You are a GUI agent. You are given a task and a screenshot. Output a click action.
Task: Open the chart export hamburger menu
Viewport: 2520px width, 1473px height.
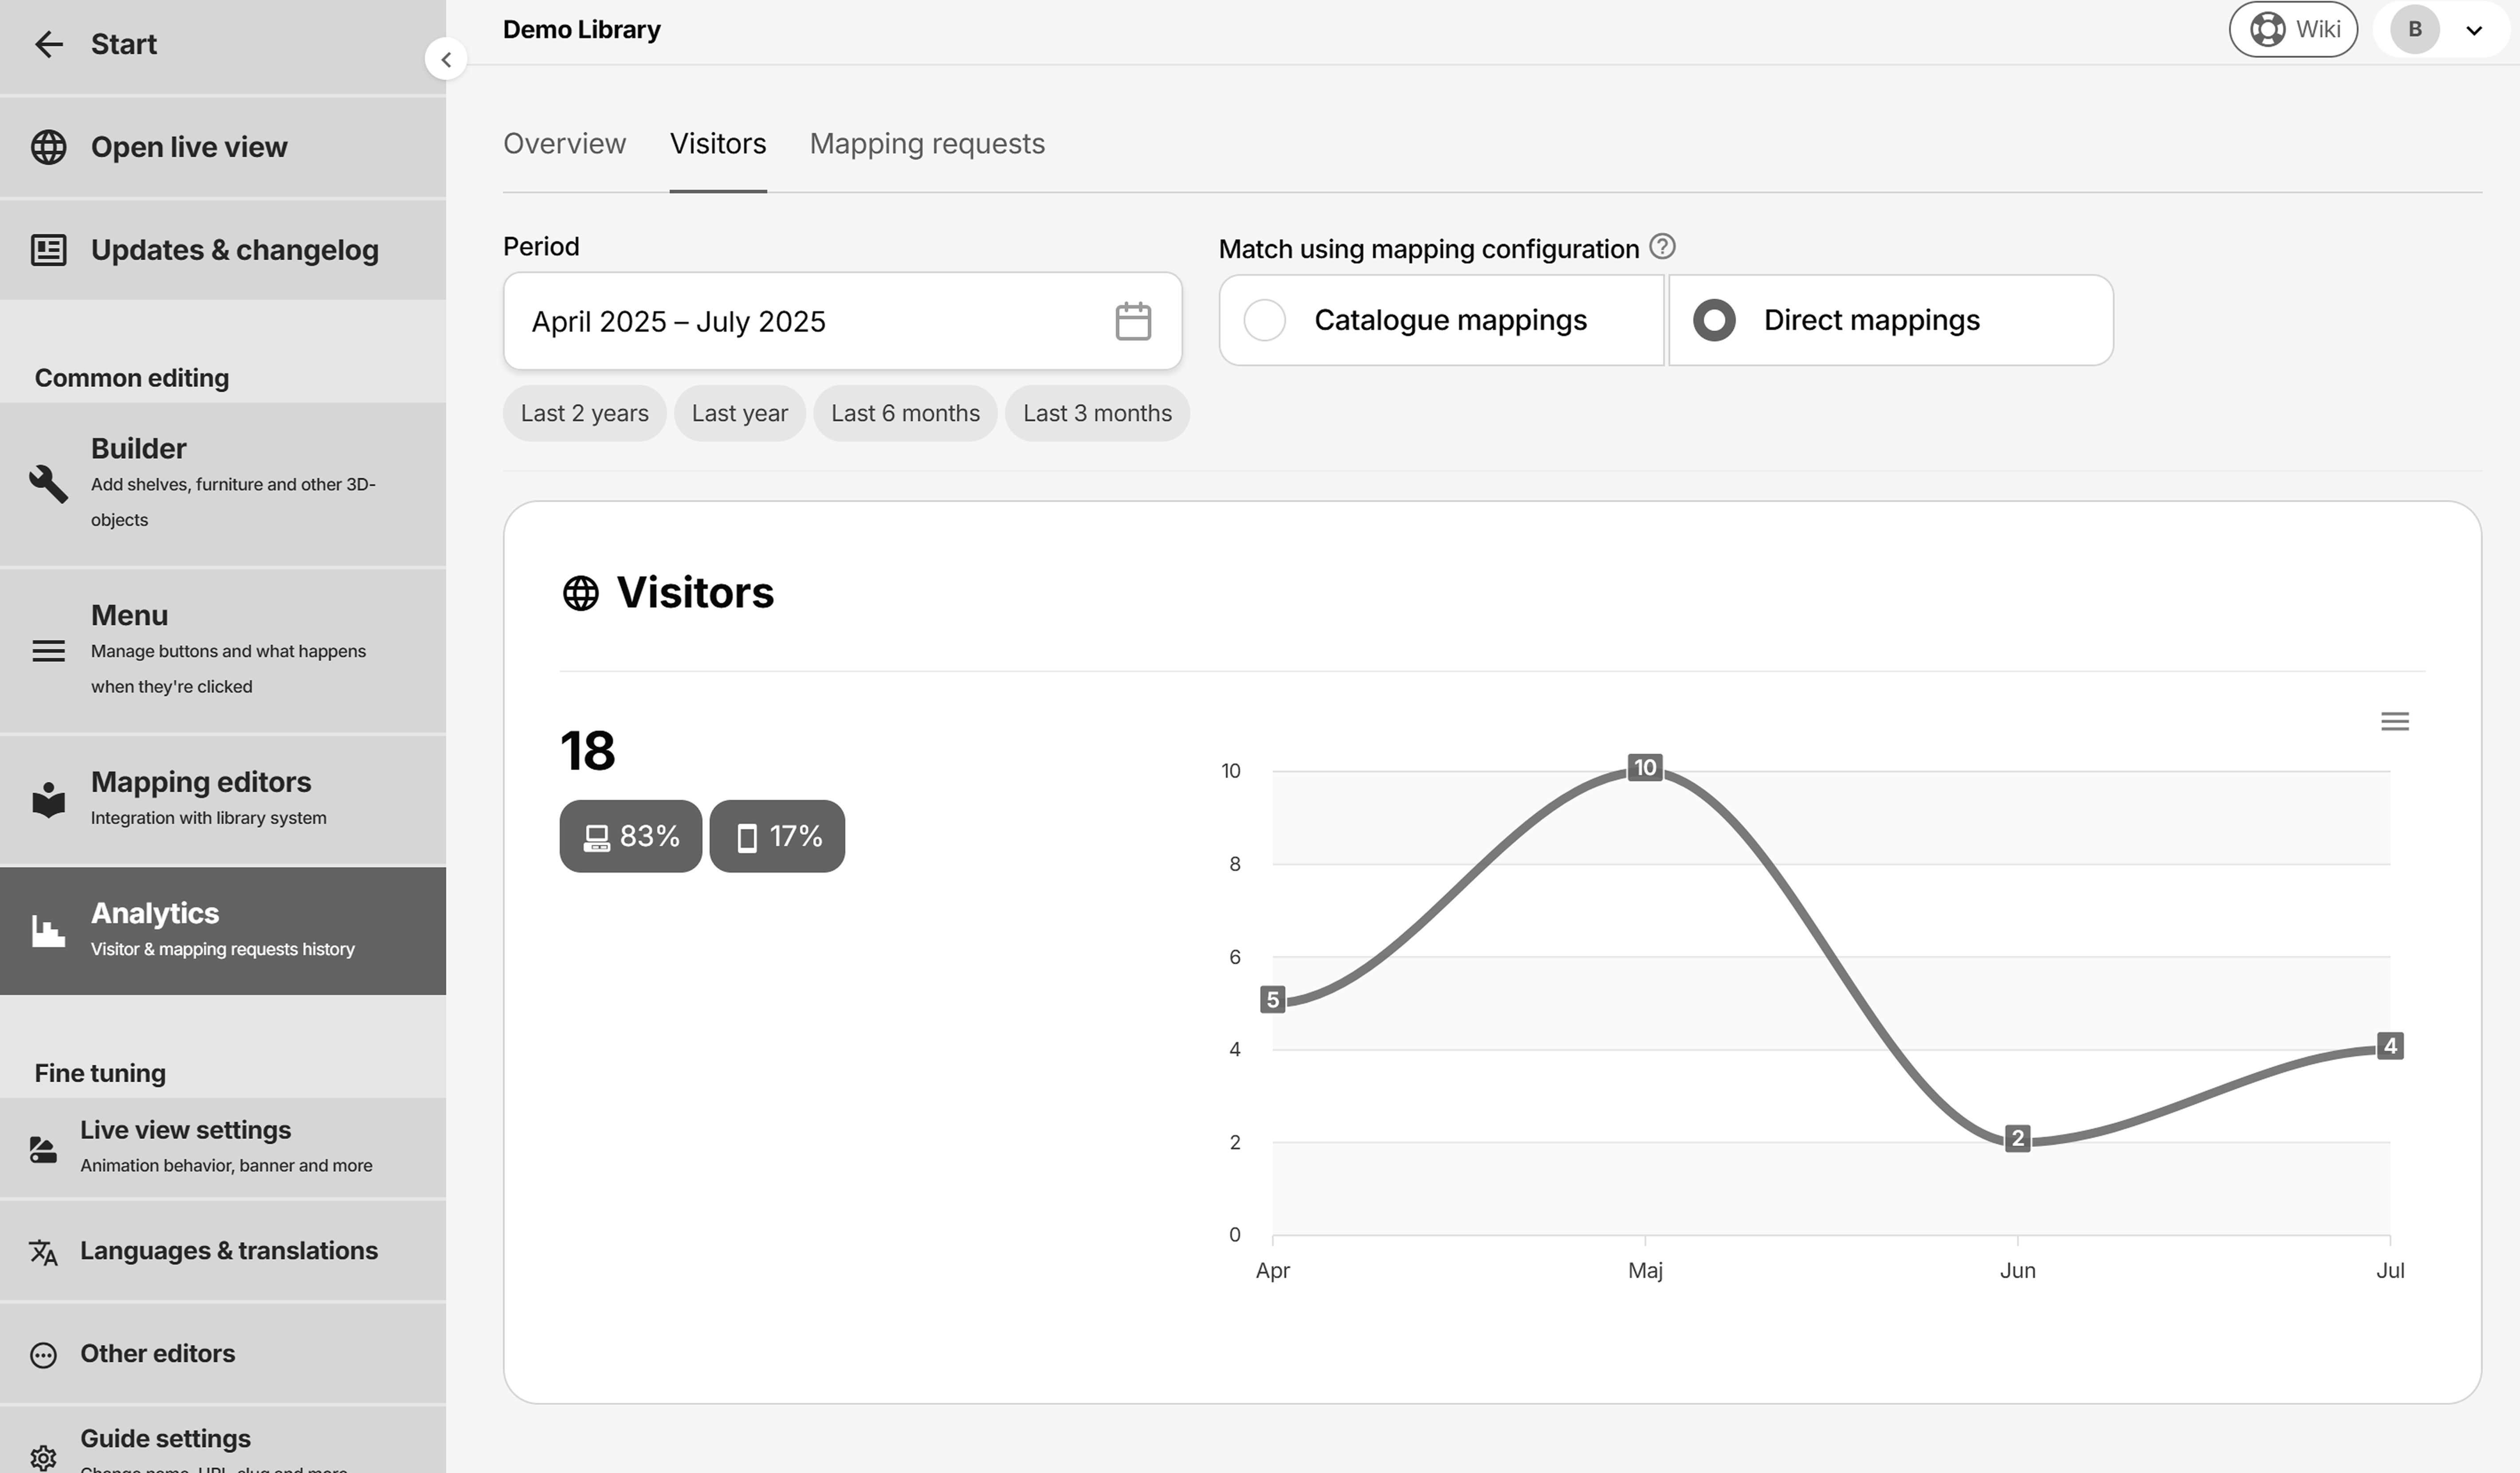[x=2395, y=720]
